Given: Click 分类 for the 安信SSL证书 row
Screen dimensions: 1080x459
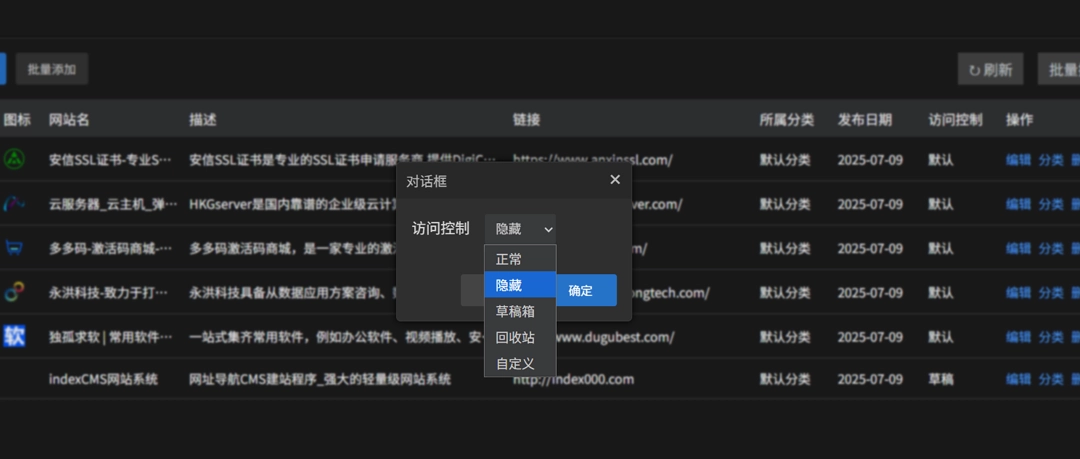Looking at the screenshot, I should tap(1050, 160).
